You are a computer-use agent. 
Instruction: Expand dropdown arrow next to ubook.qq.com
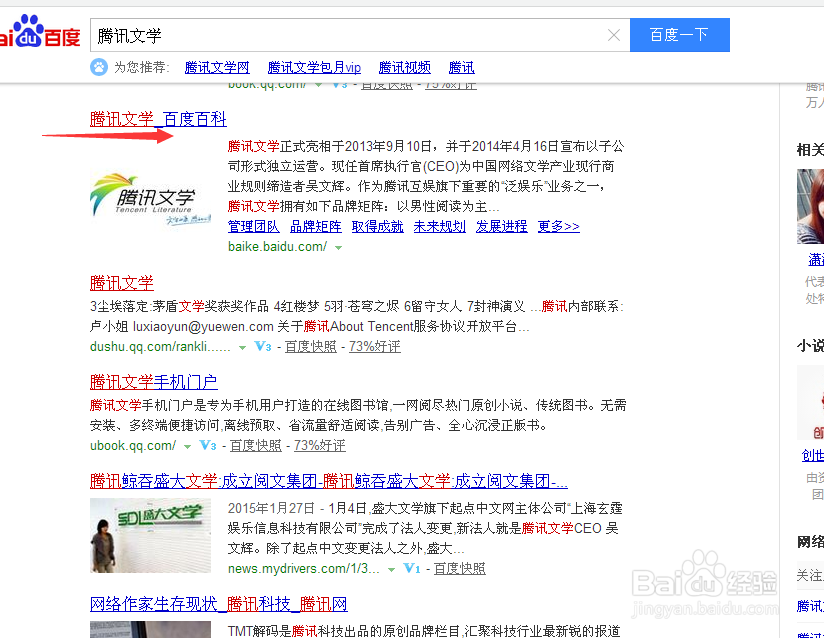(187, 447)
